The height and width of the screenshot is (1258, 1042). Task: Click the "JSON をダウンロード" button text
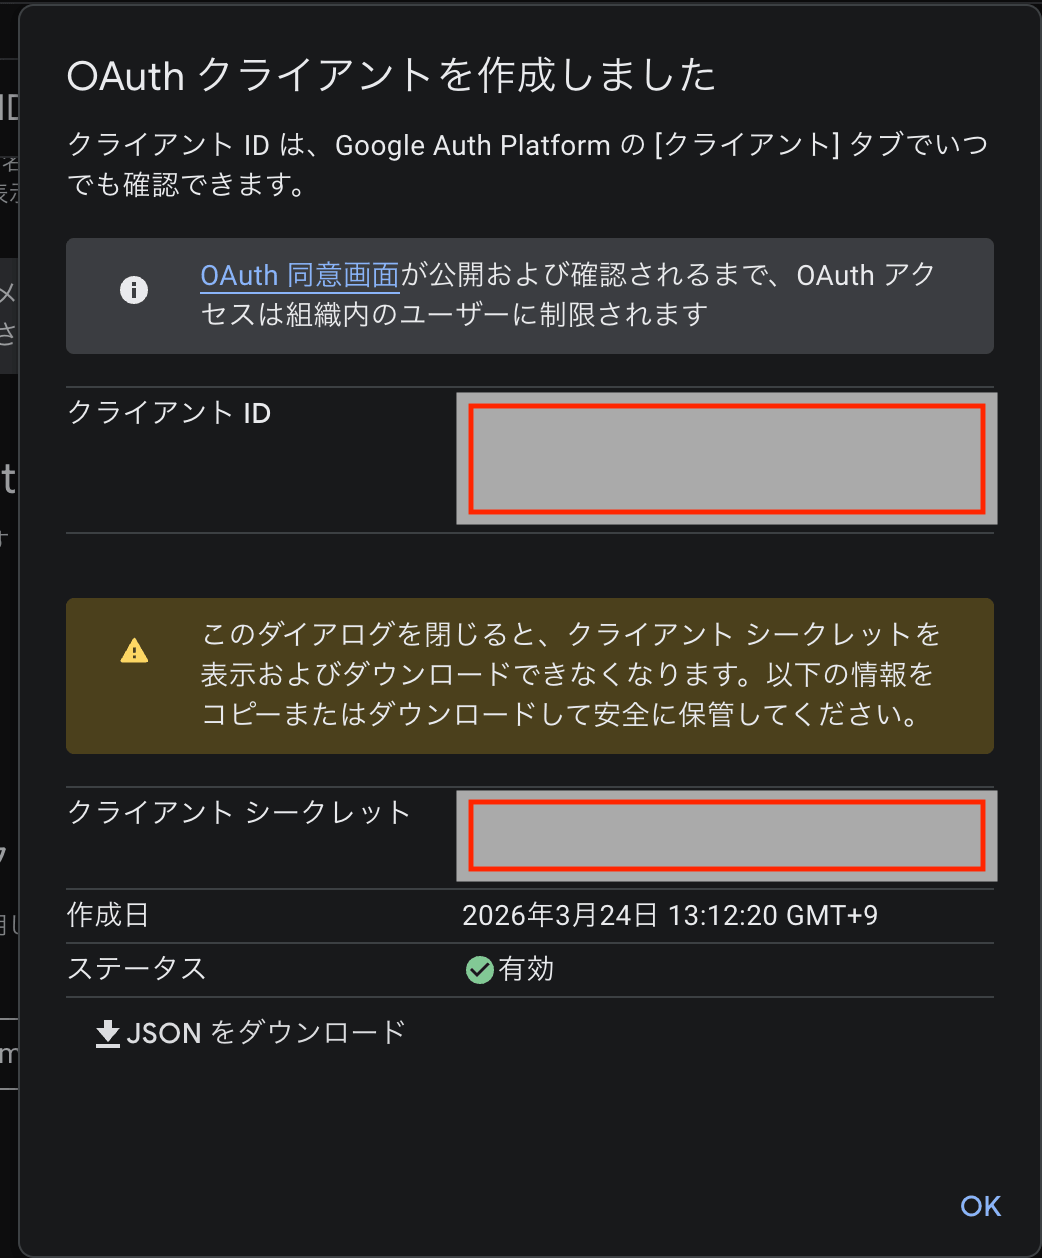click(x=266, y=1032)
